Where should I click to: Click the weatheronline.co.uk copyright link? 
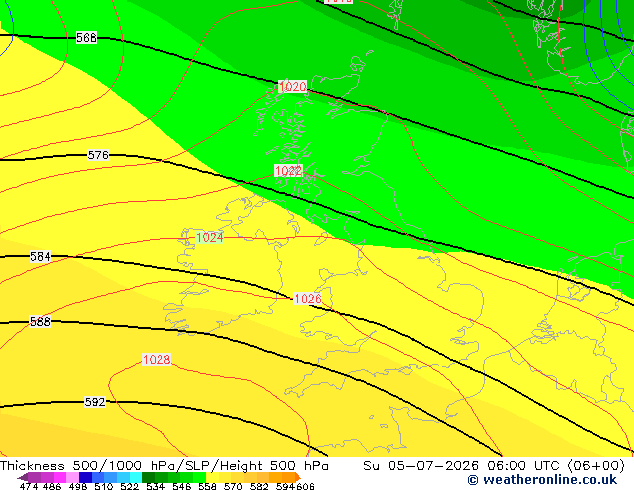tap(542, 479)
